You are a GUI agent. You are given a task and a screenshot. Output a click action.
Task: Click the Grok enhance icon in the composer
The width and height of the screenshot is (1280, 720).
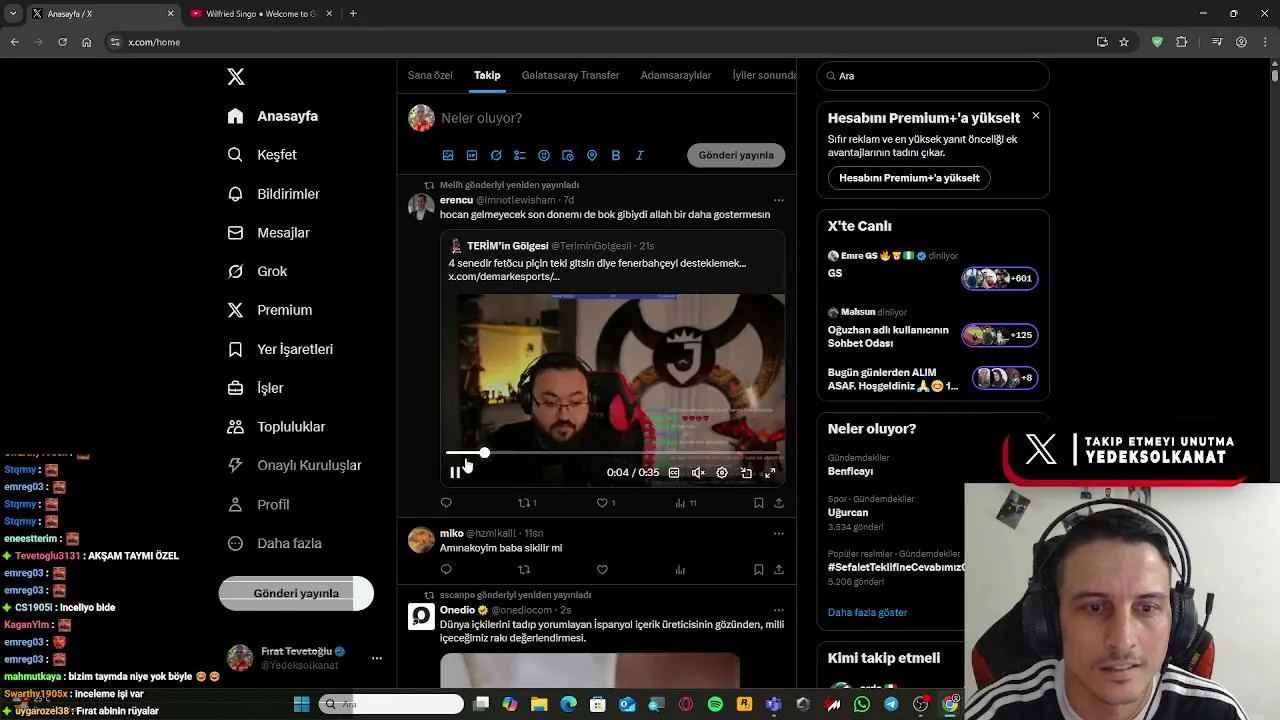496,155
